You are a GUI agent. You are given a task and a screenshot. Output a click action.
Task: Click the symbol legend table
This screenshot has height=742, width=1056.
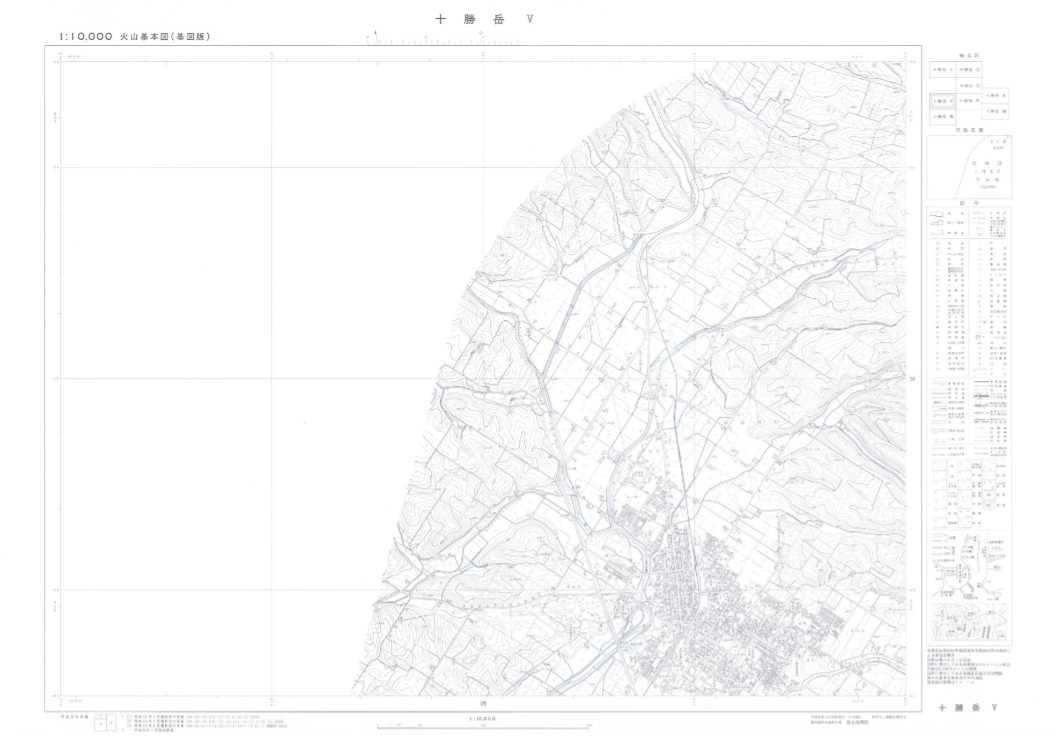[x=969, y=290]
